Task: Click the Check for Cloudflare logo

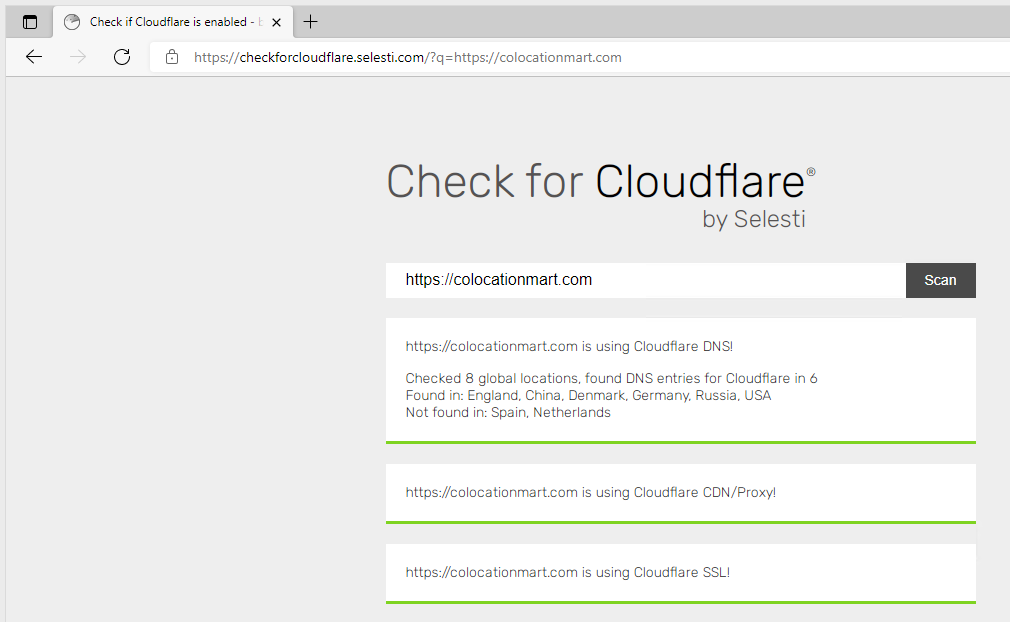Action: (x=600, y=183)
